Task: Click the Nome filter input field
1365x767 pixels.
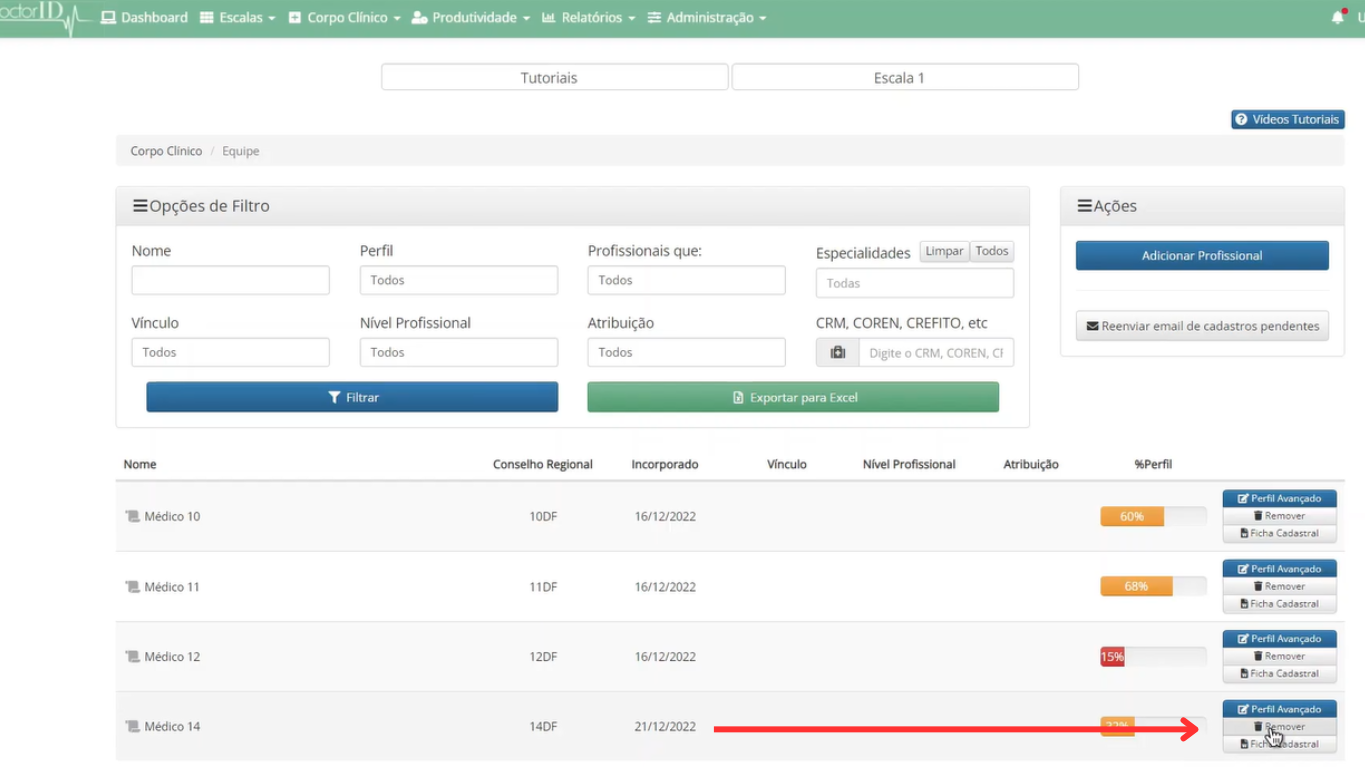Action: 230,280
